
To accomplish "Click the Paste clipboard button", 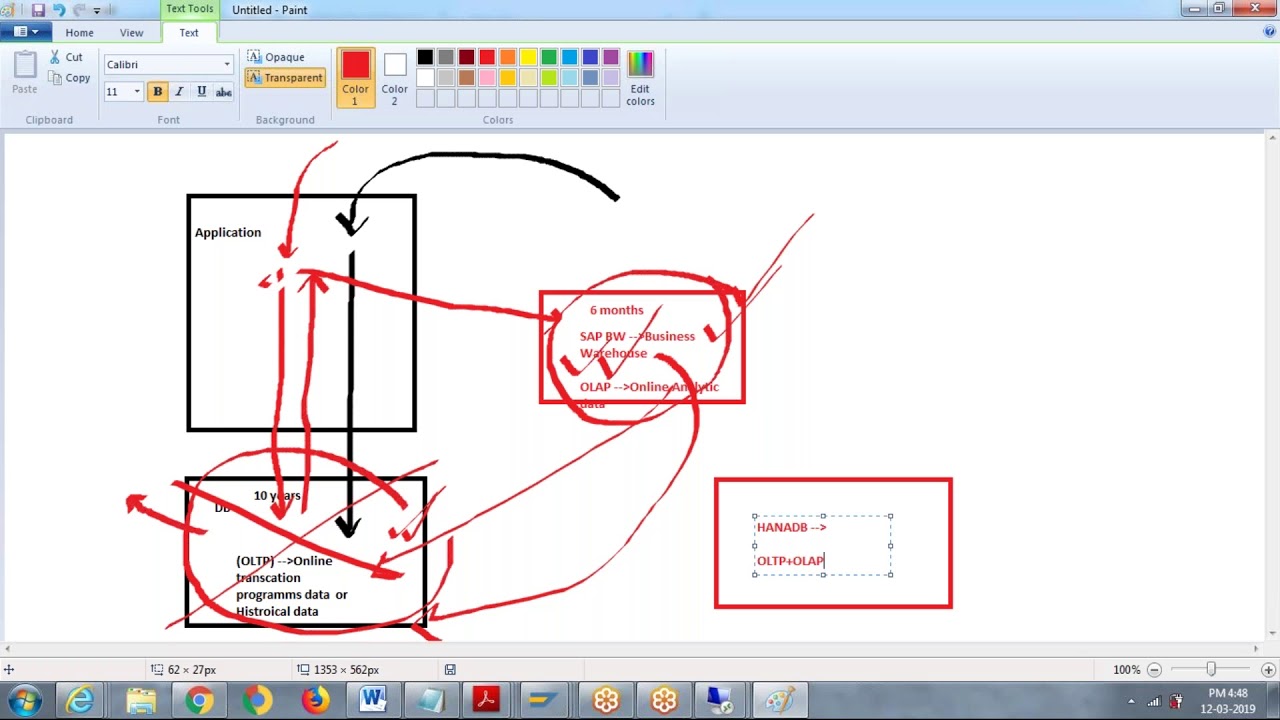I will point(25,74).
